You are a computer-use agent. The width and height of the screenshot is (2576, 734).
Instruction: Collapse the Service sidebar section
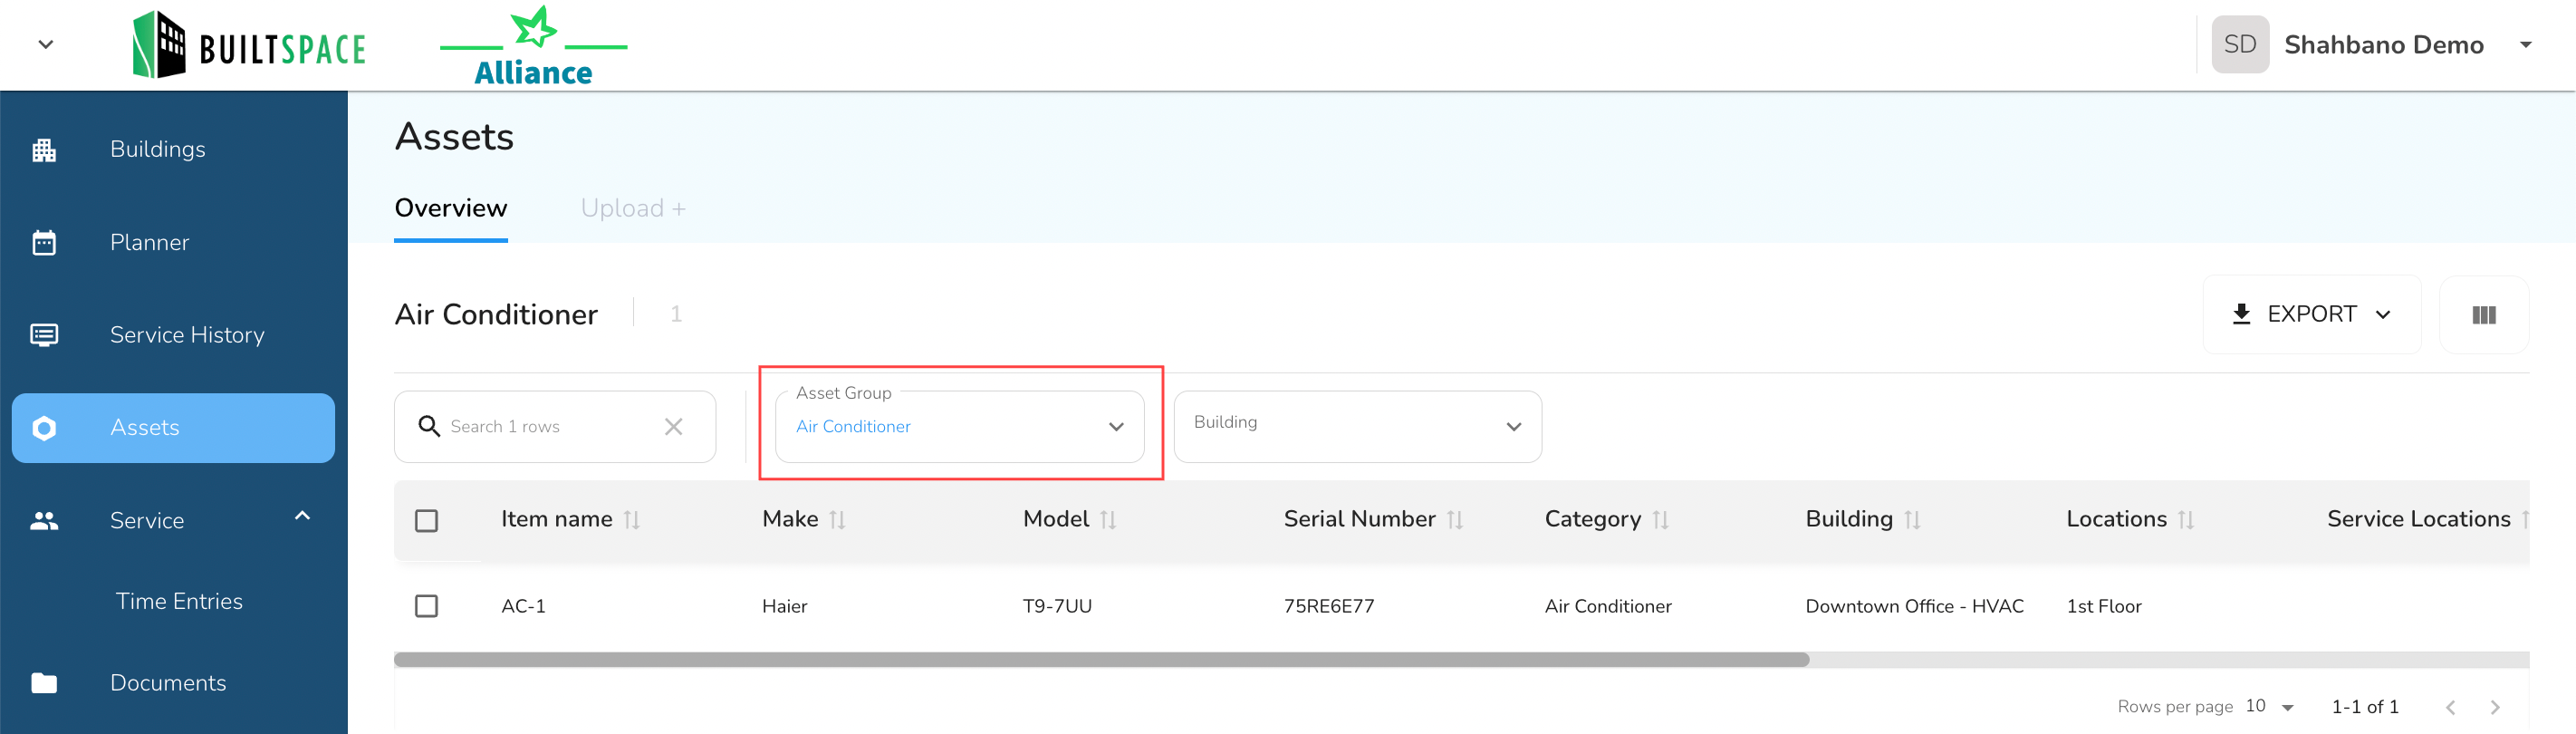(303, 516)
